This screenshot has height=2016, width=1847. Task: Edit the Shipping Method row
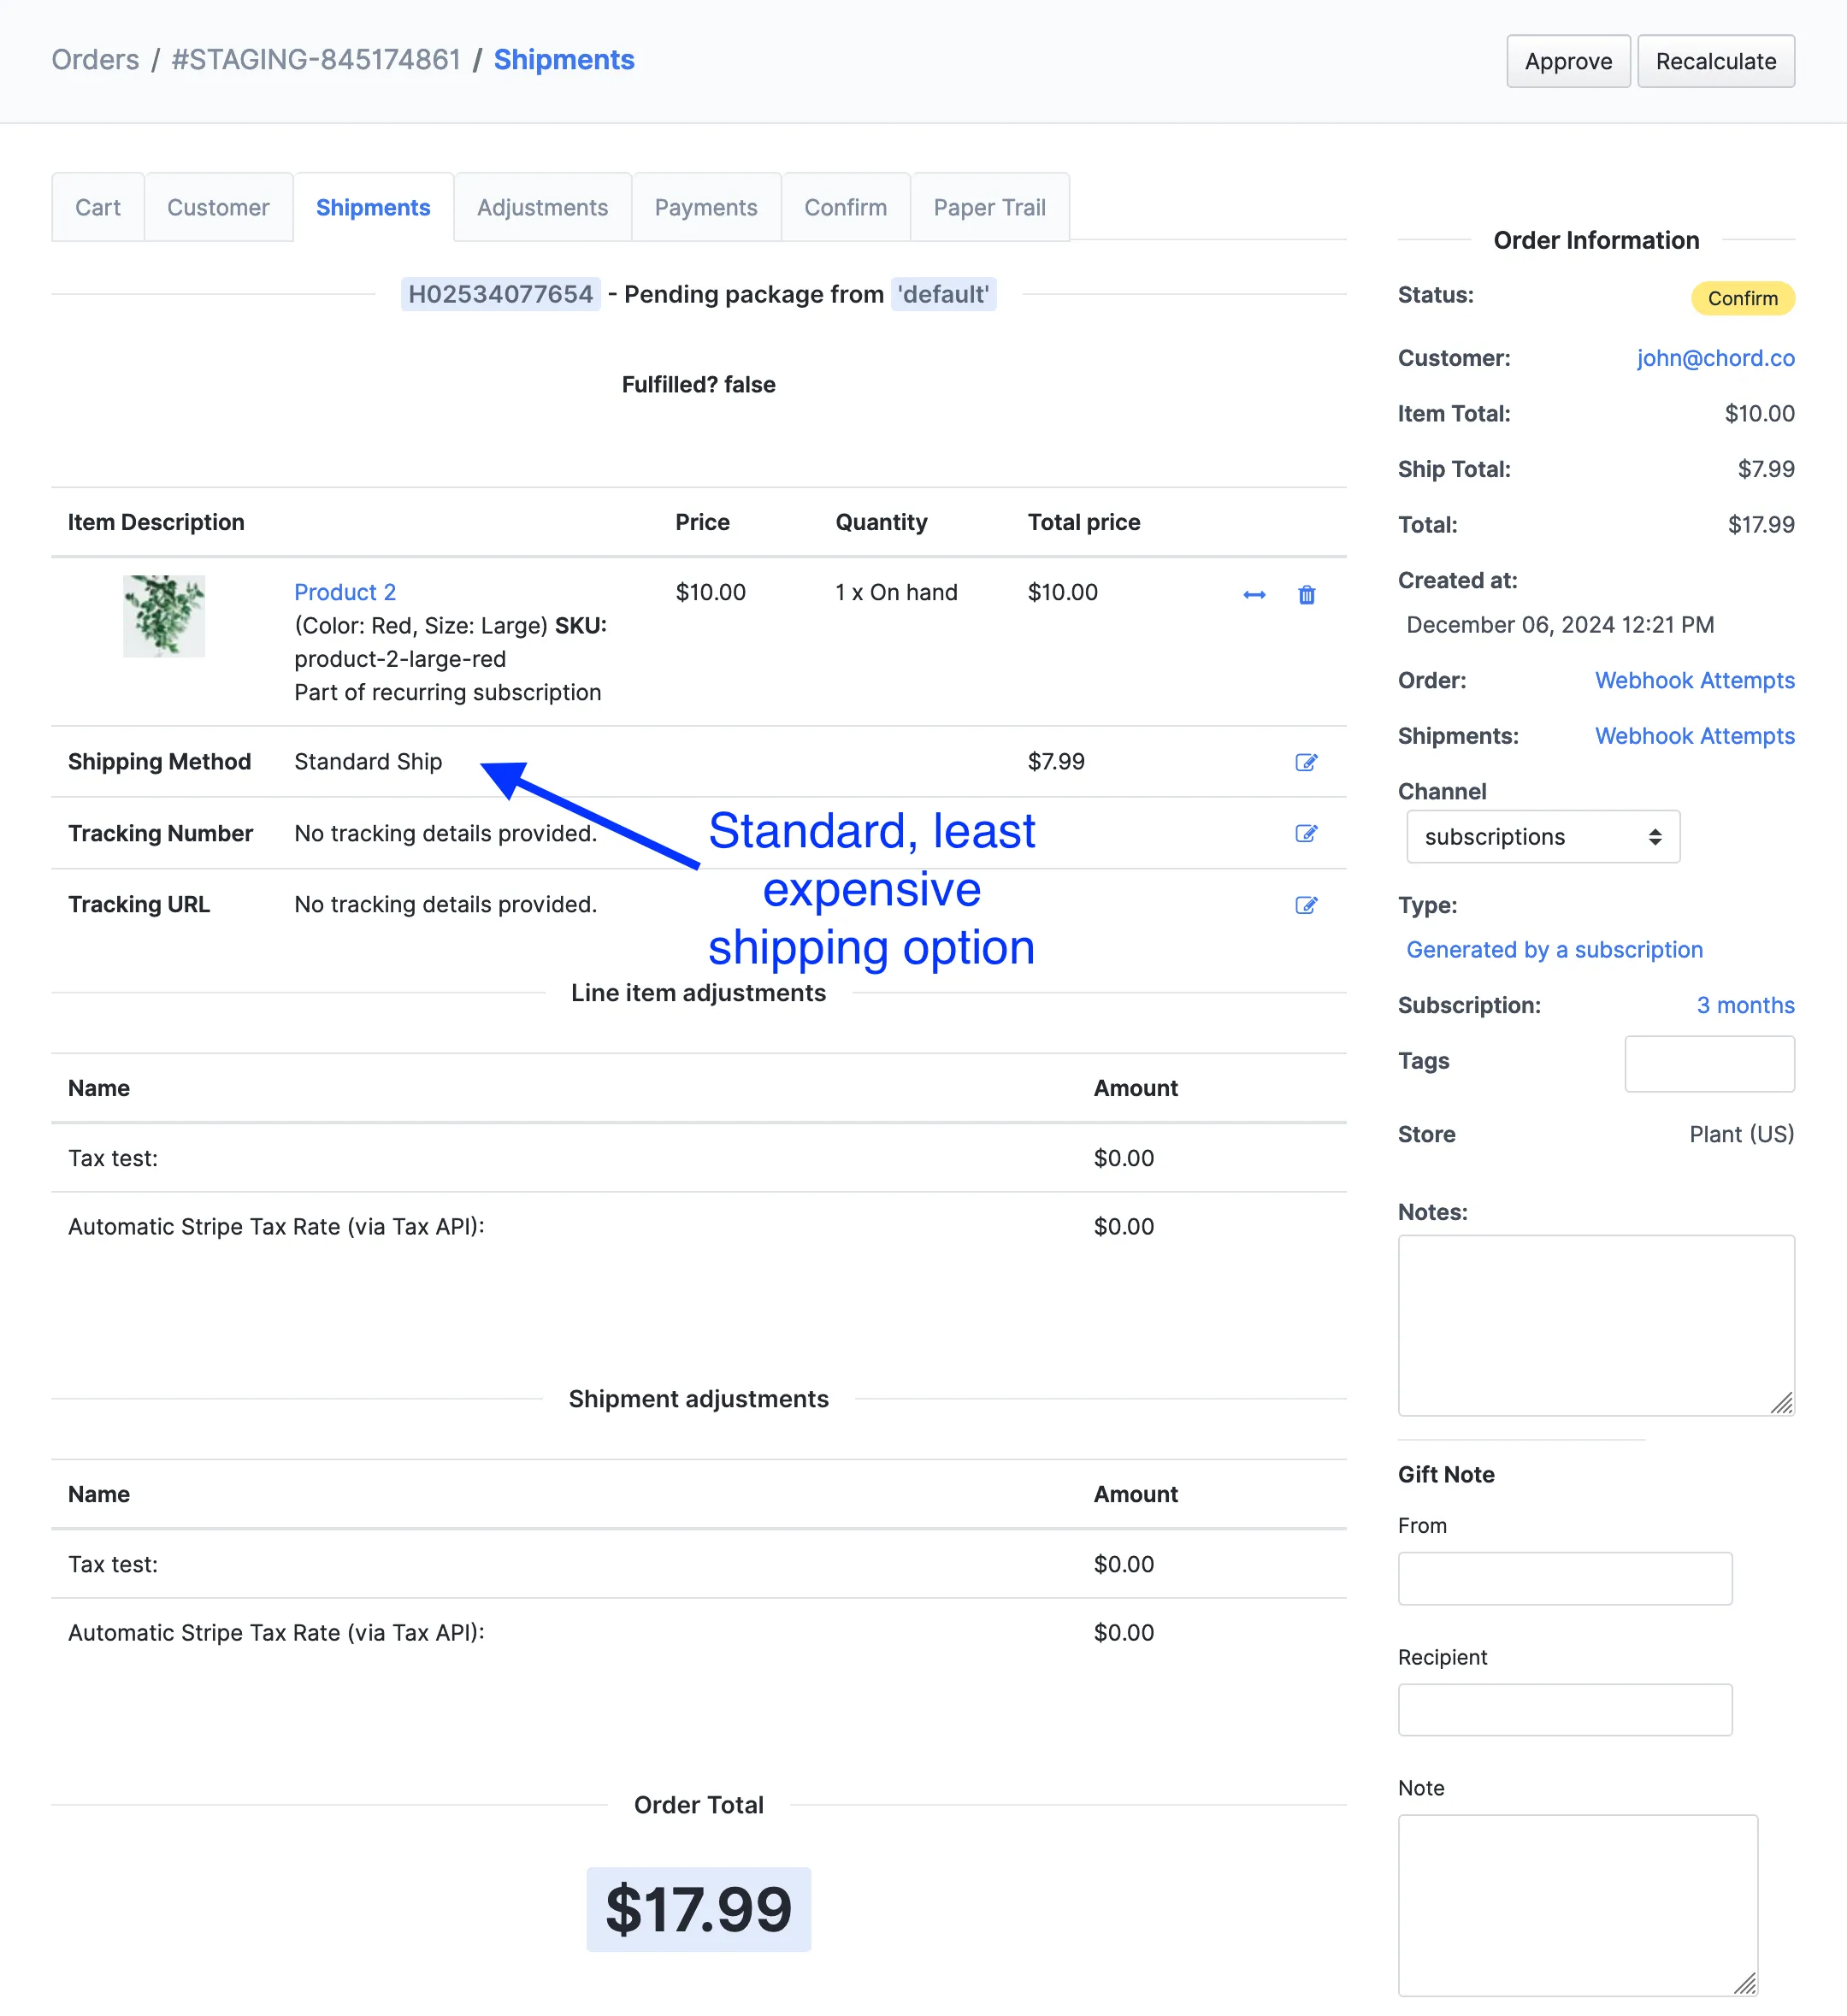[1306, 762]
